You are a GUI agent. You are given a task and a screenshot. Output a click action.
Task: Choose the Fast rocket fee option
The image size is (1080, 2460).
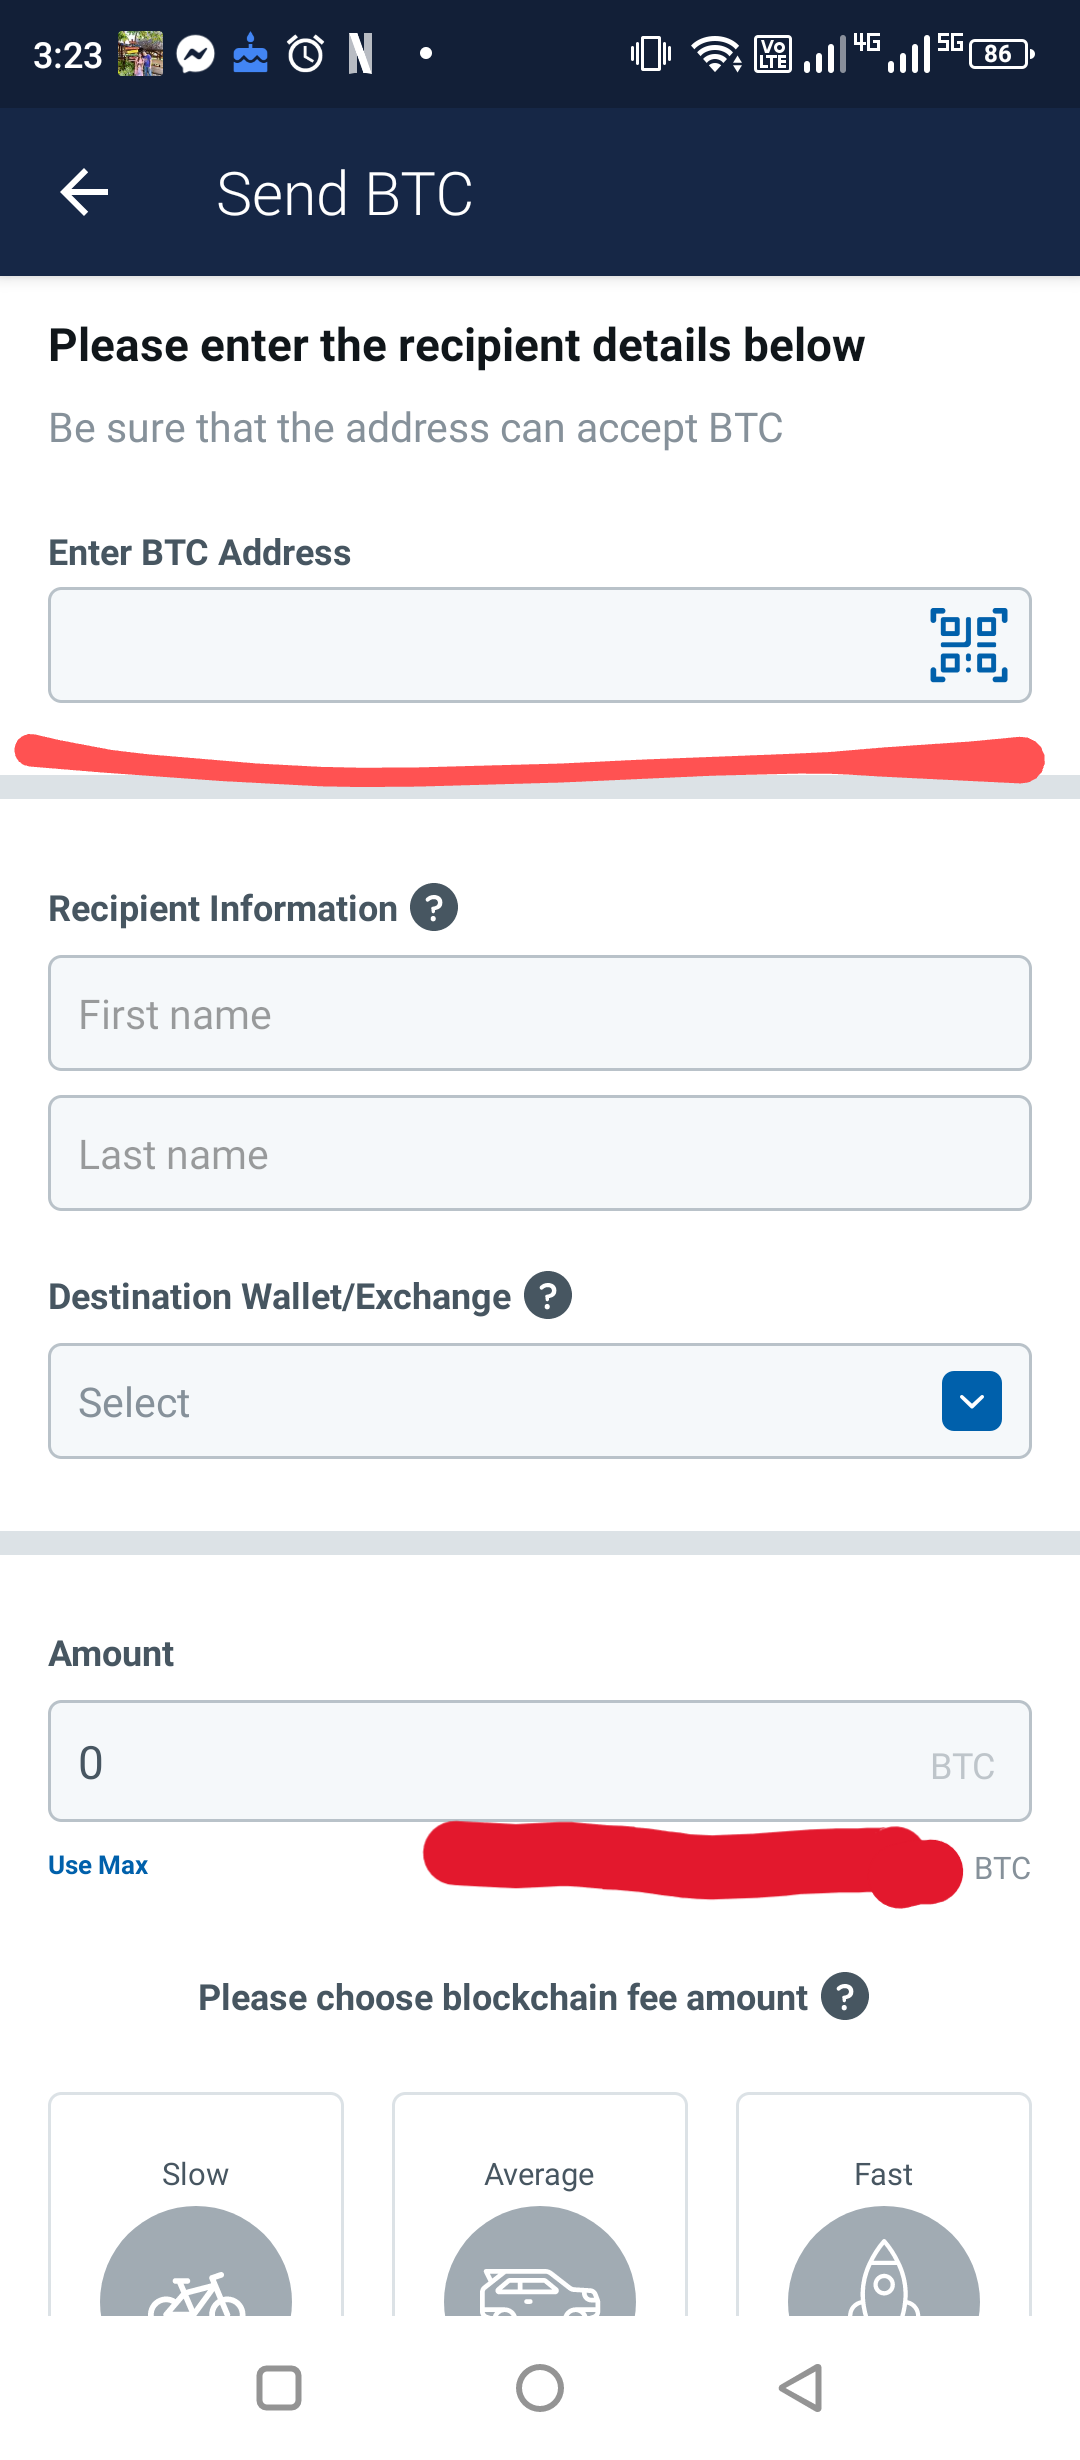pyautogui.click(x=884, y=2204)
